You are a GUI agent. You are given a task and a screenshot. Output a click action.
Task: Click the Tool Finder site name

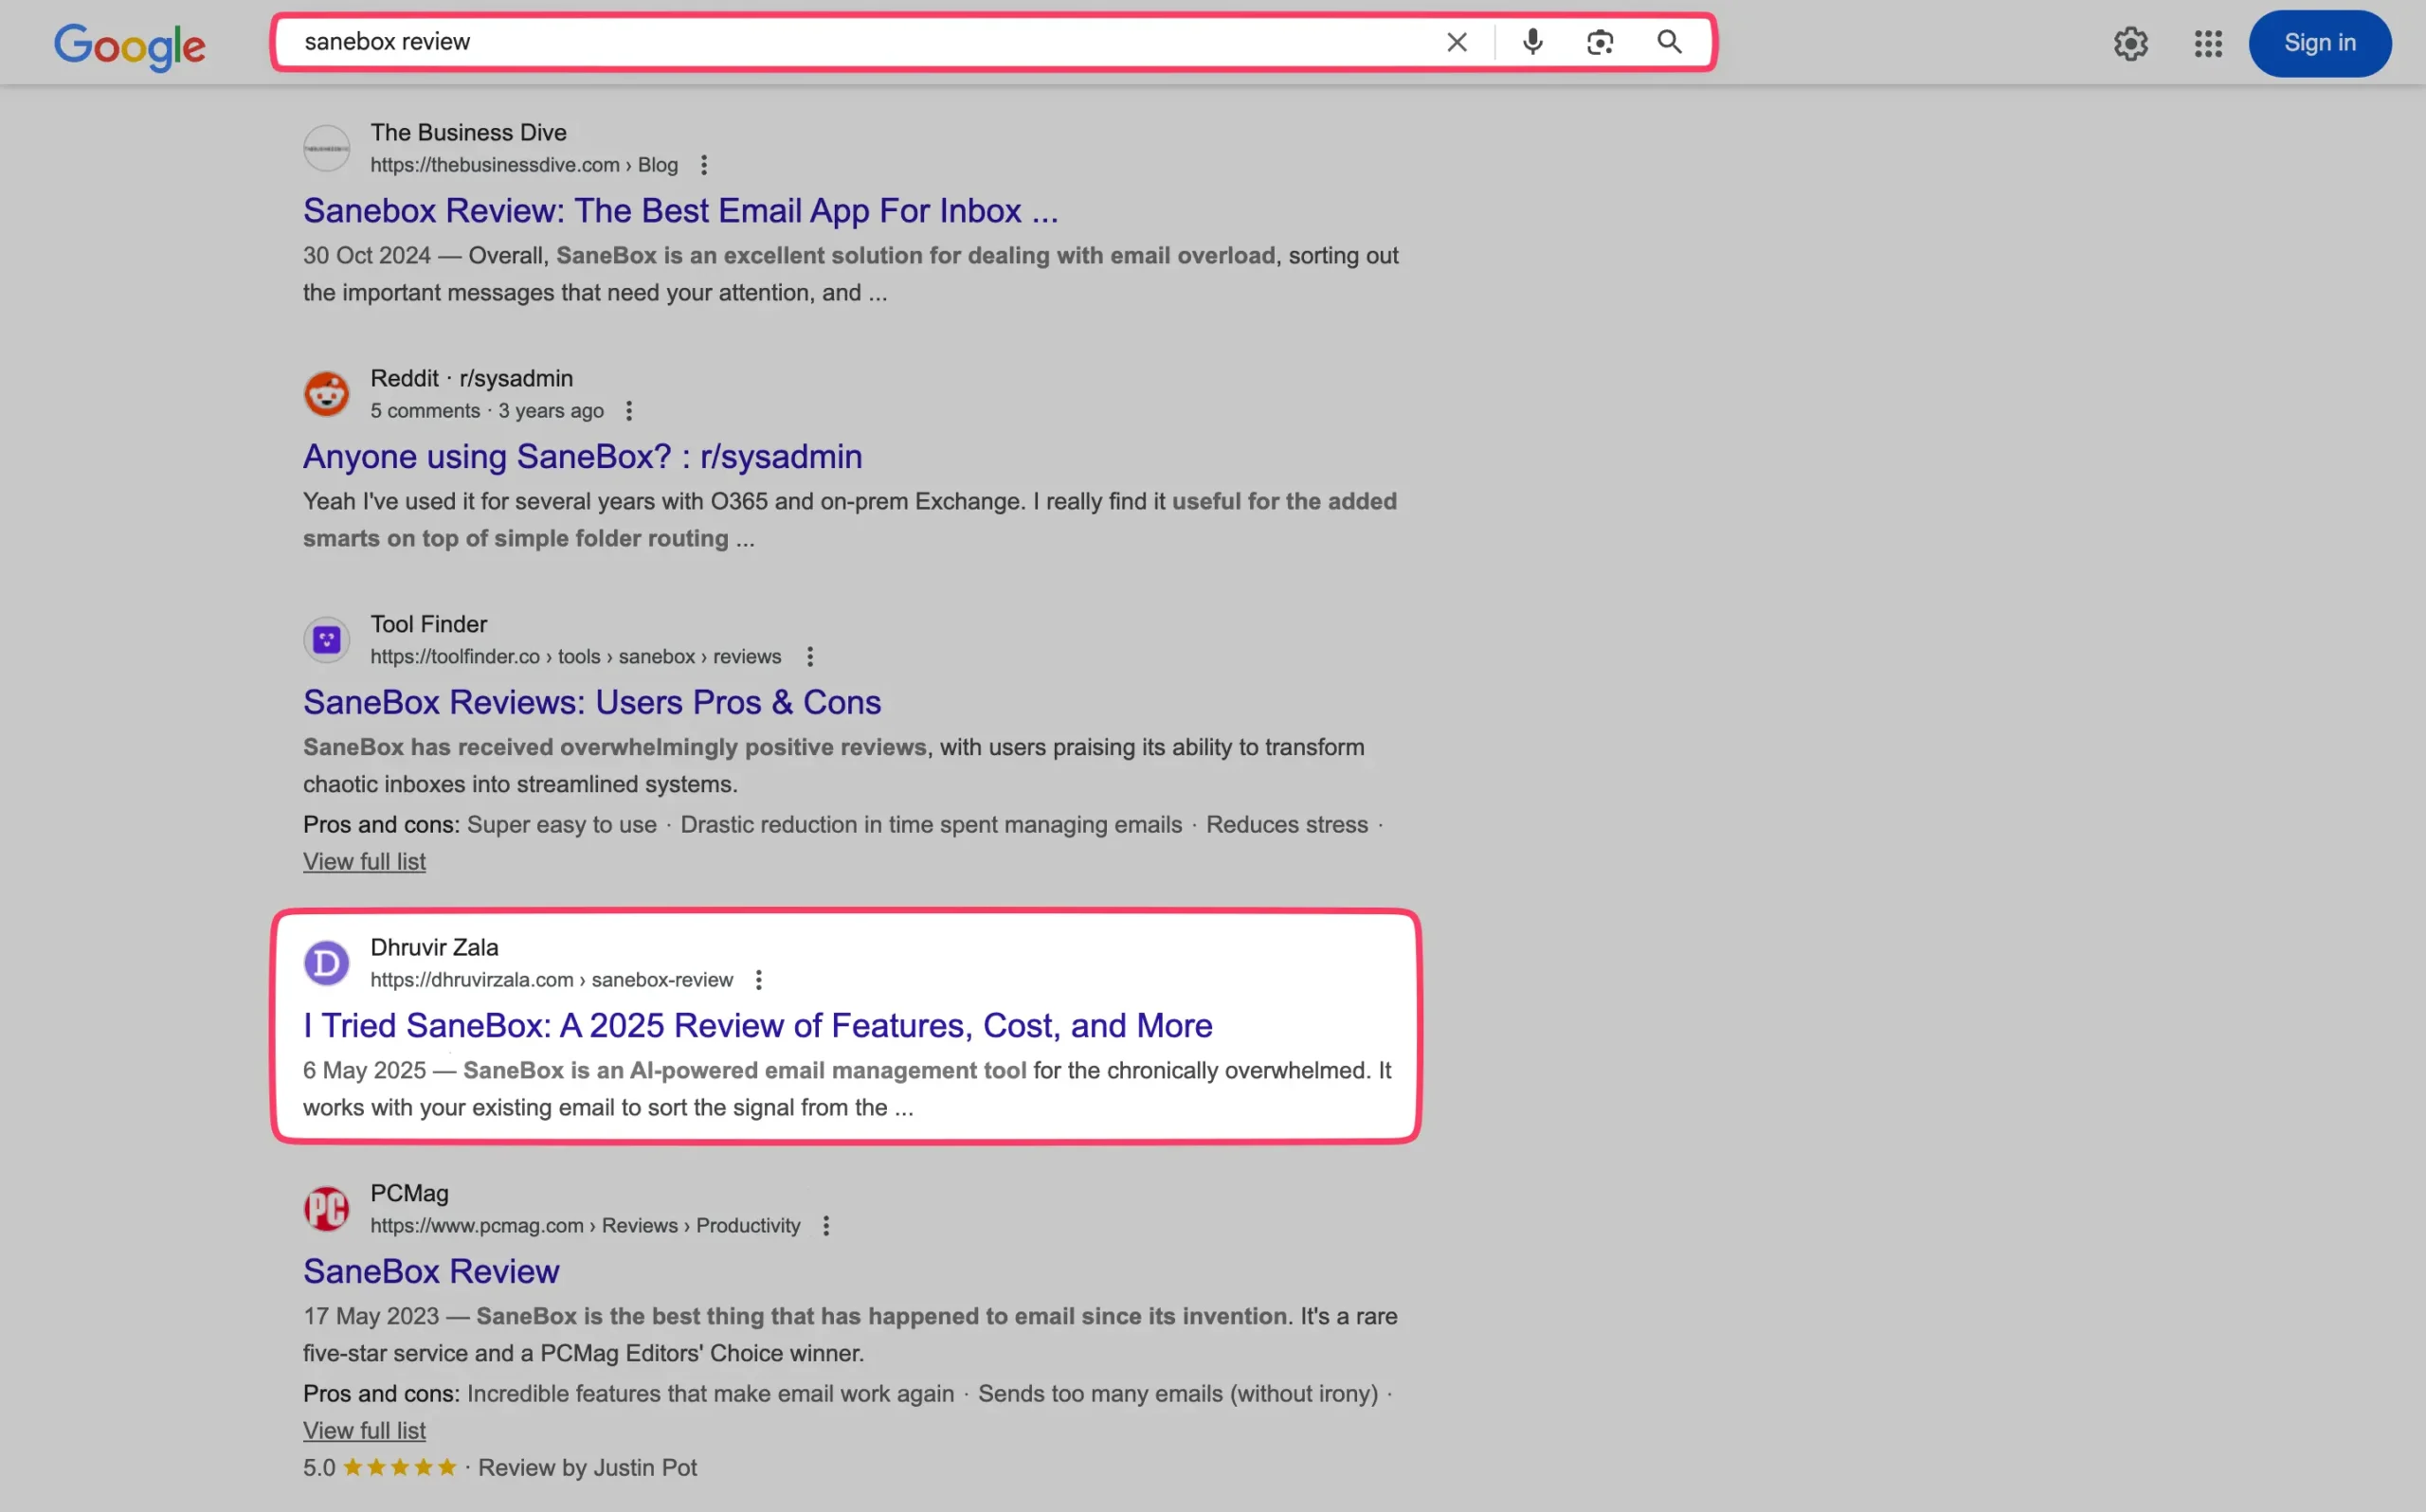tap(428, 625)
